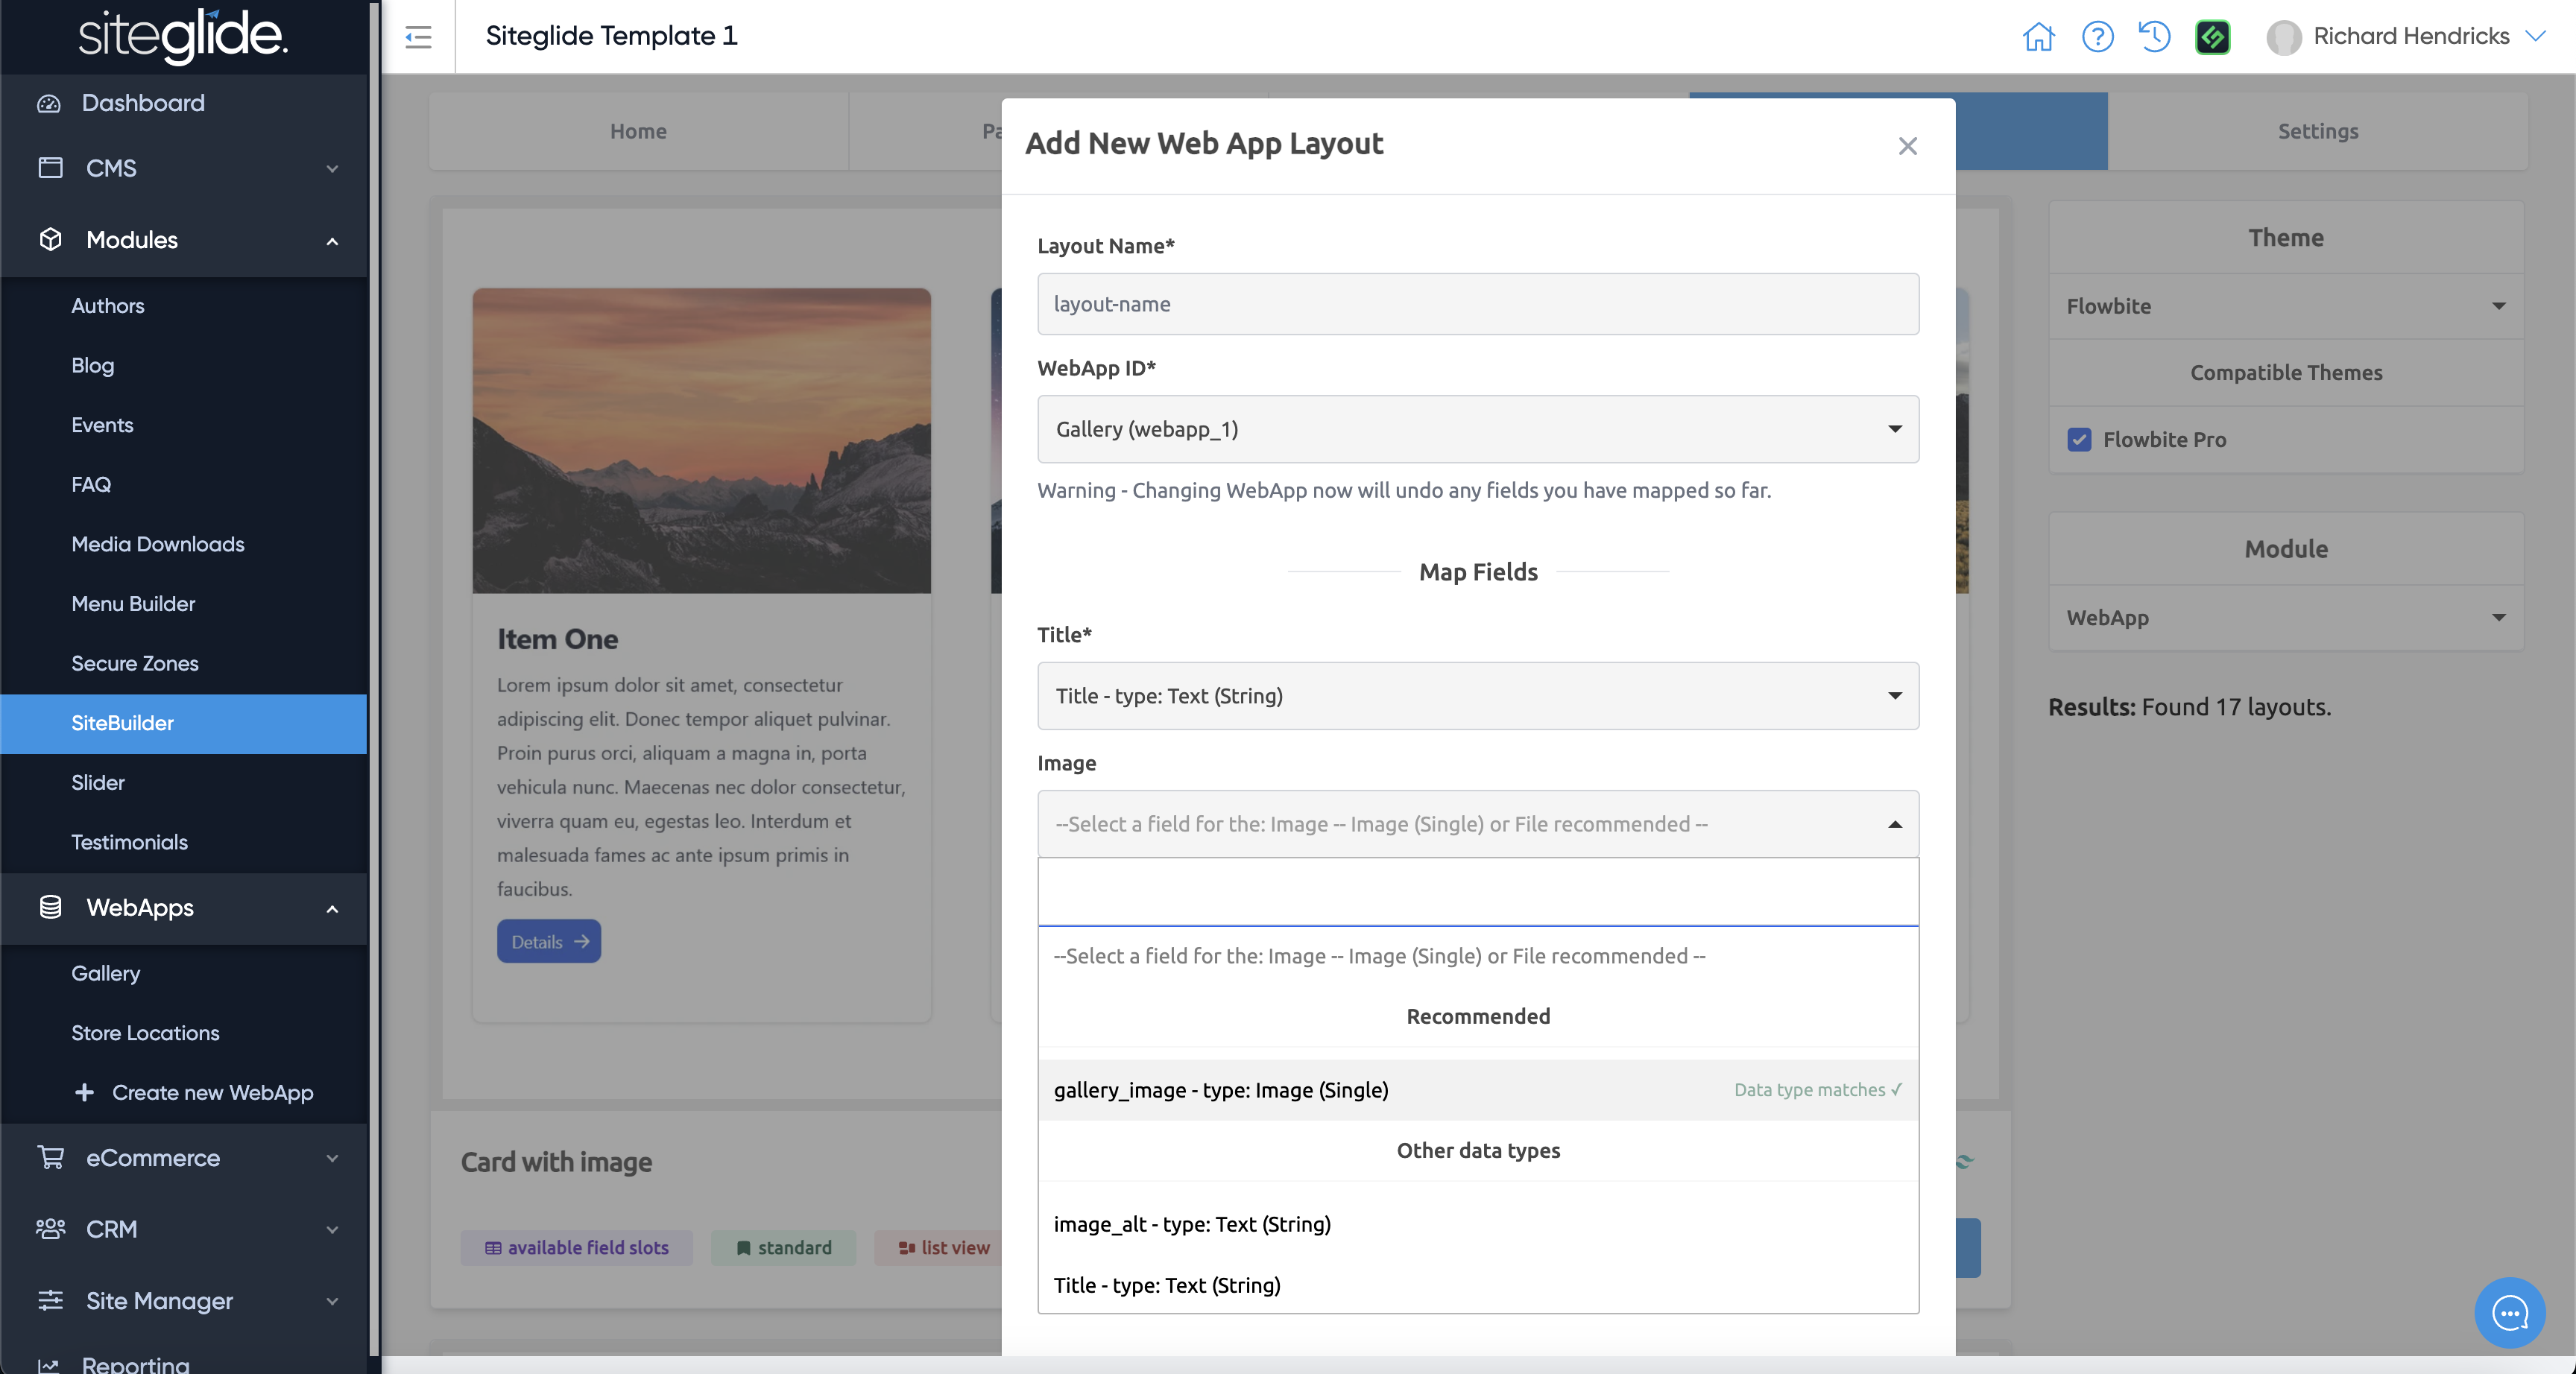Viewport: 2576px width, 1374px height.
Task: Open the live chat bubble icon
Action: tap(2509, 1312)
